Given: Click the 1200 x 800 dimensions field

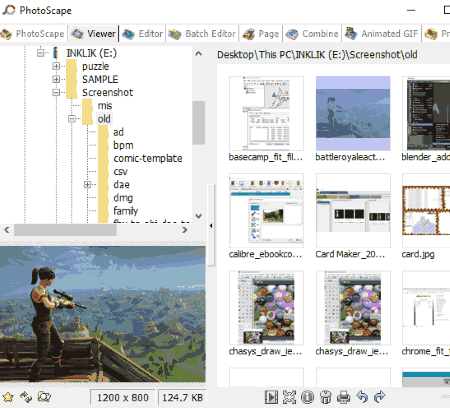Looking at the screenshot, I should 122,397.
